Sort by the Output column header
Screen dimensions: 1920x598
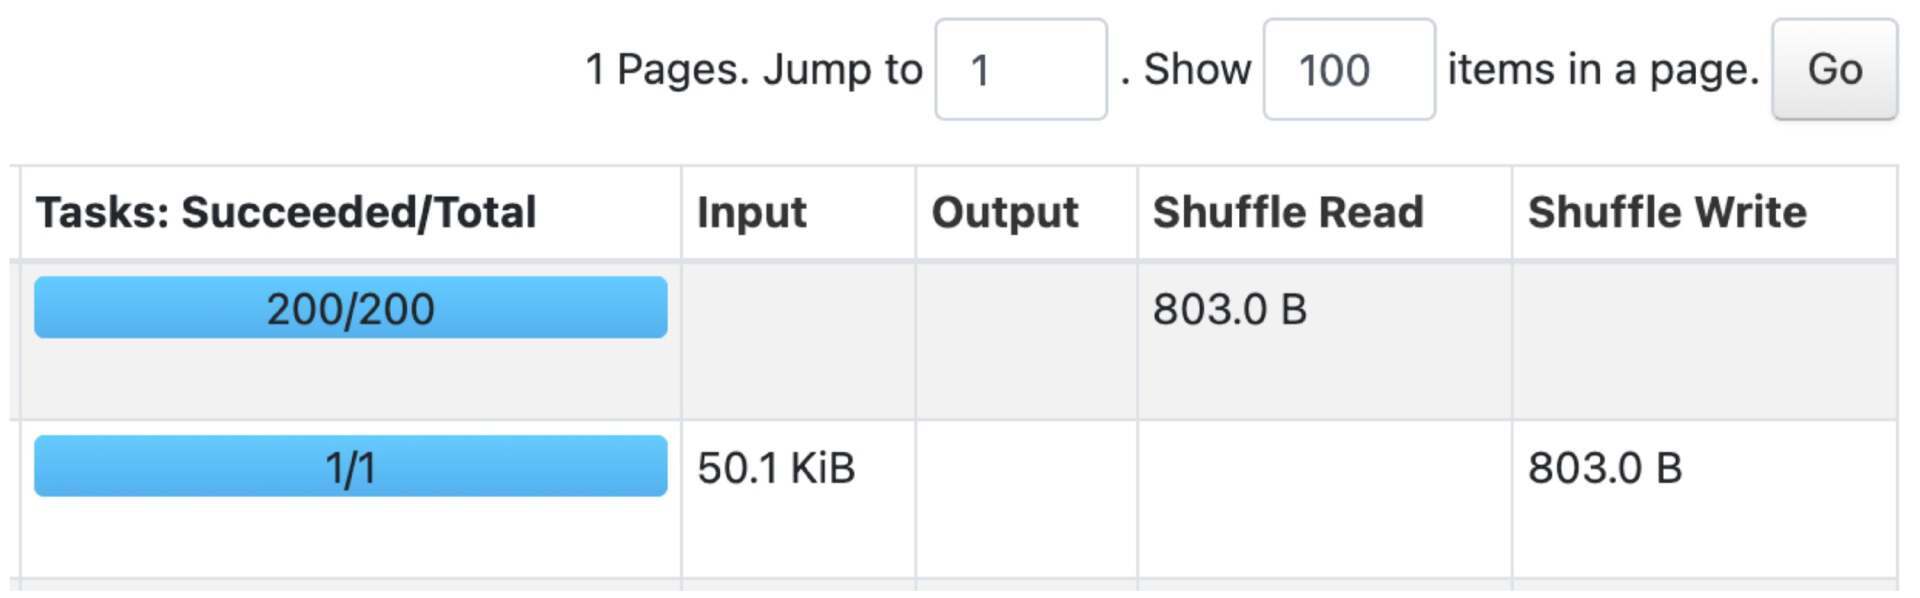[1005, 213]
